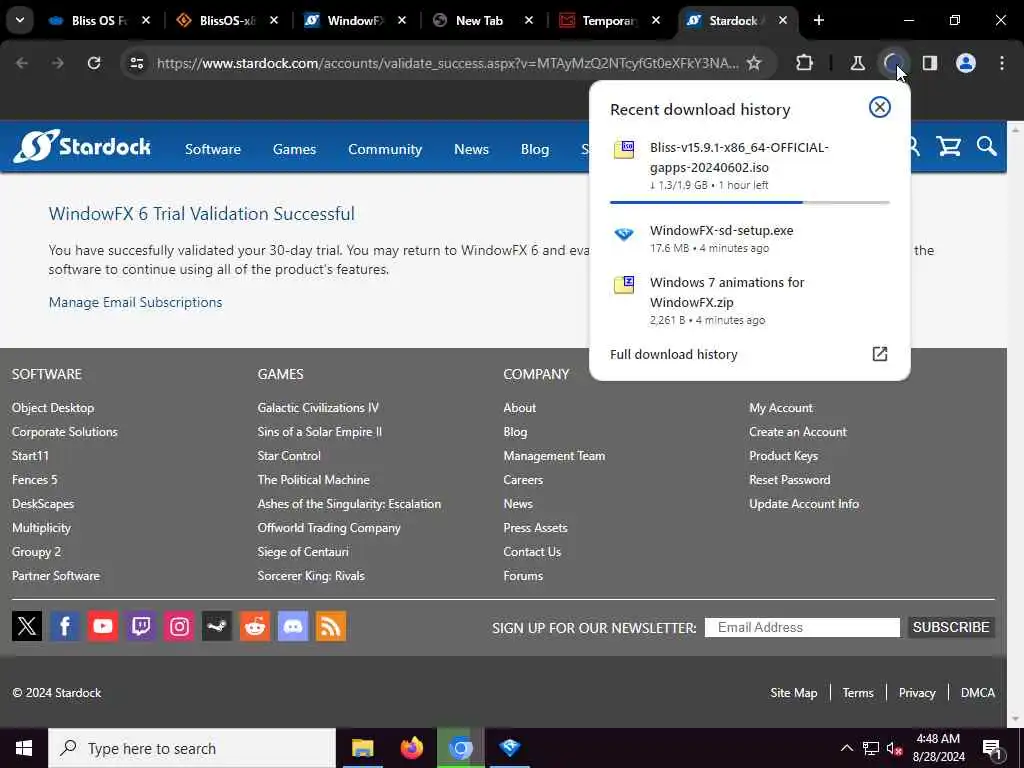Open Product Keys footer link

coord(784,456)
